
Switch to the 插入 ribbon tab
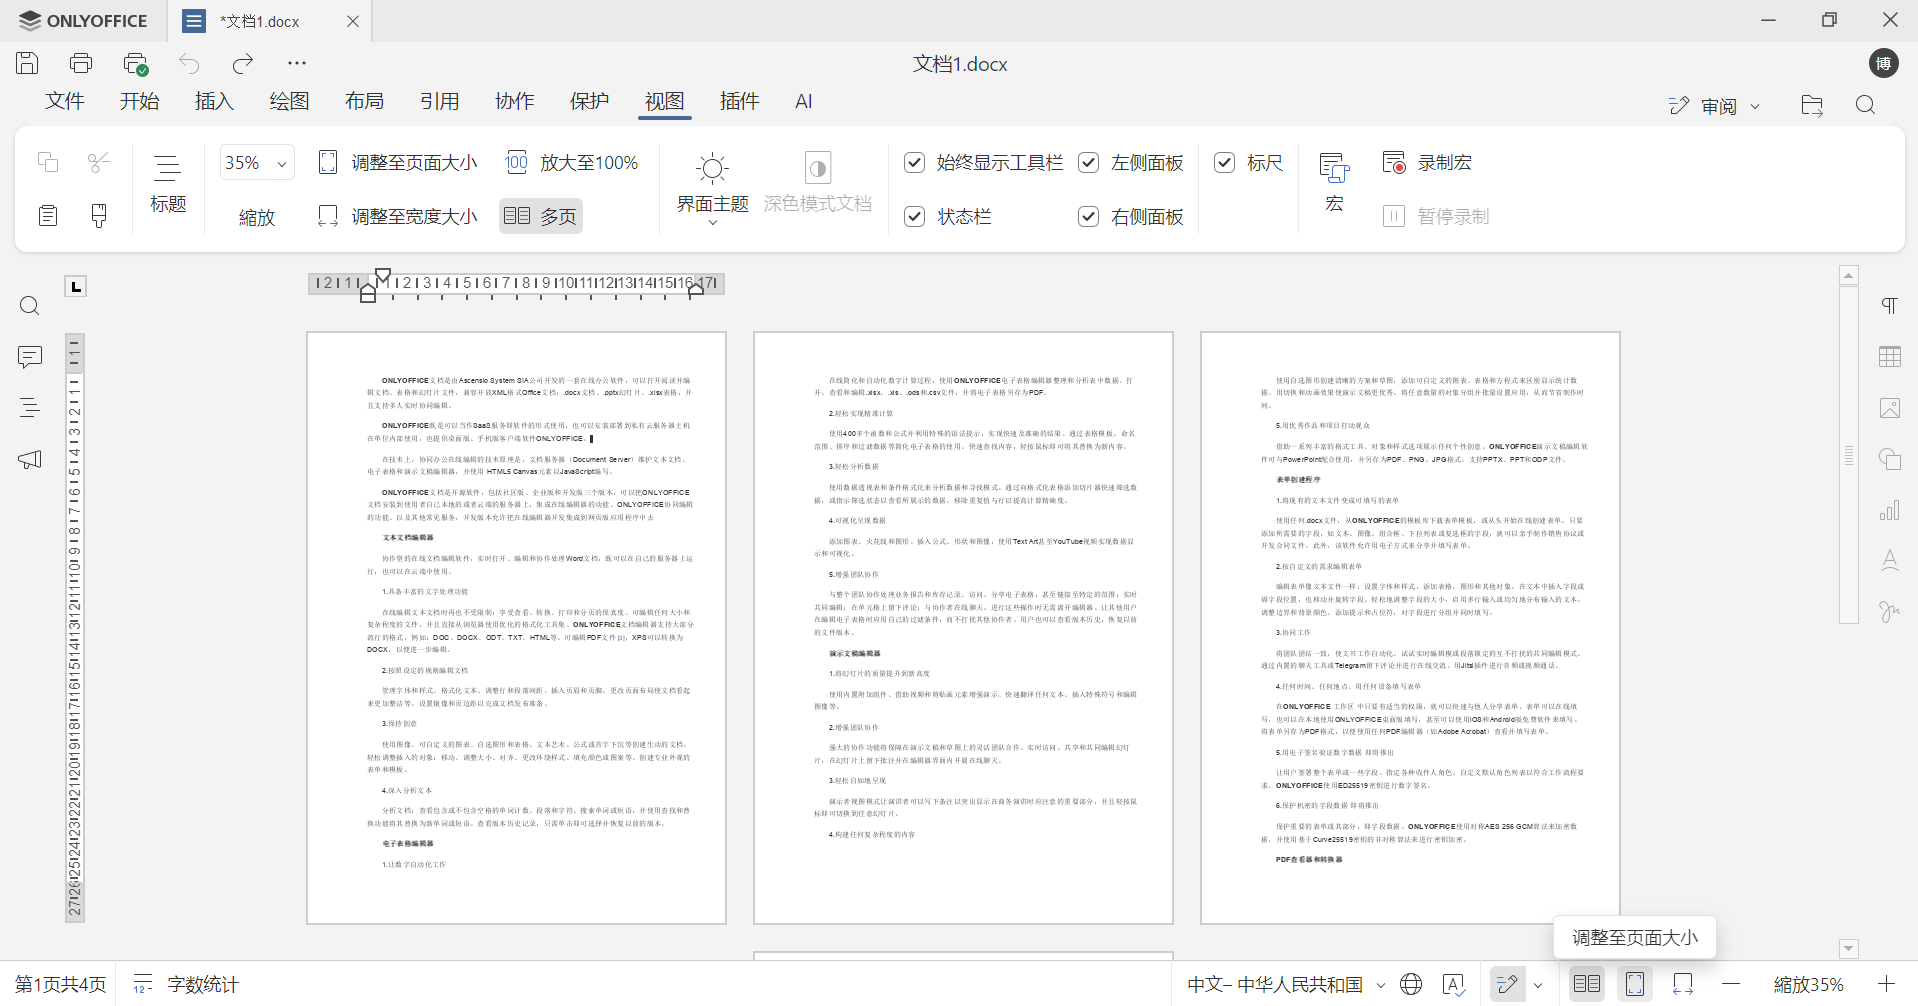point(214,101)
